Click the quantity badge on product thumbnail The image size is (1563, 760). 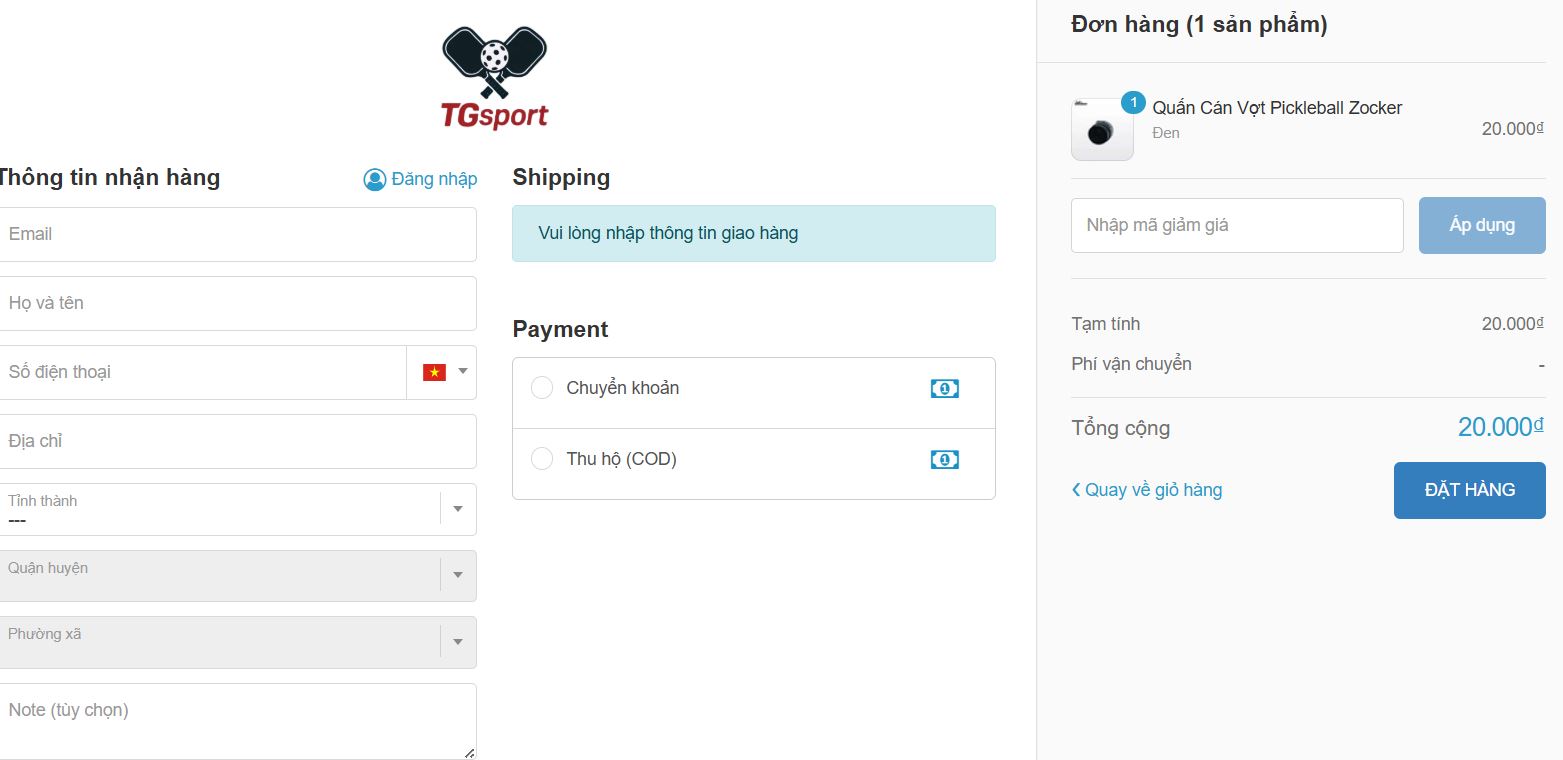(1133, 103)
